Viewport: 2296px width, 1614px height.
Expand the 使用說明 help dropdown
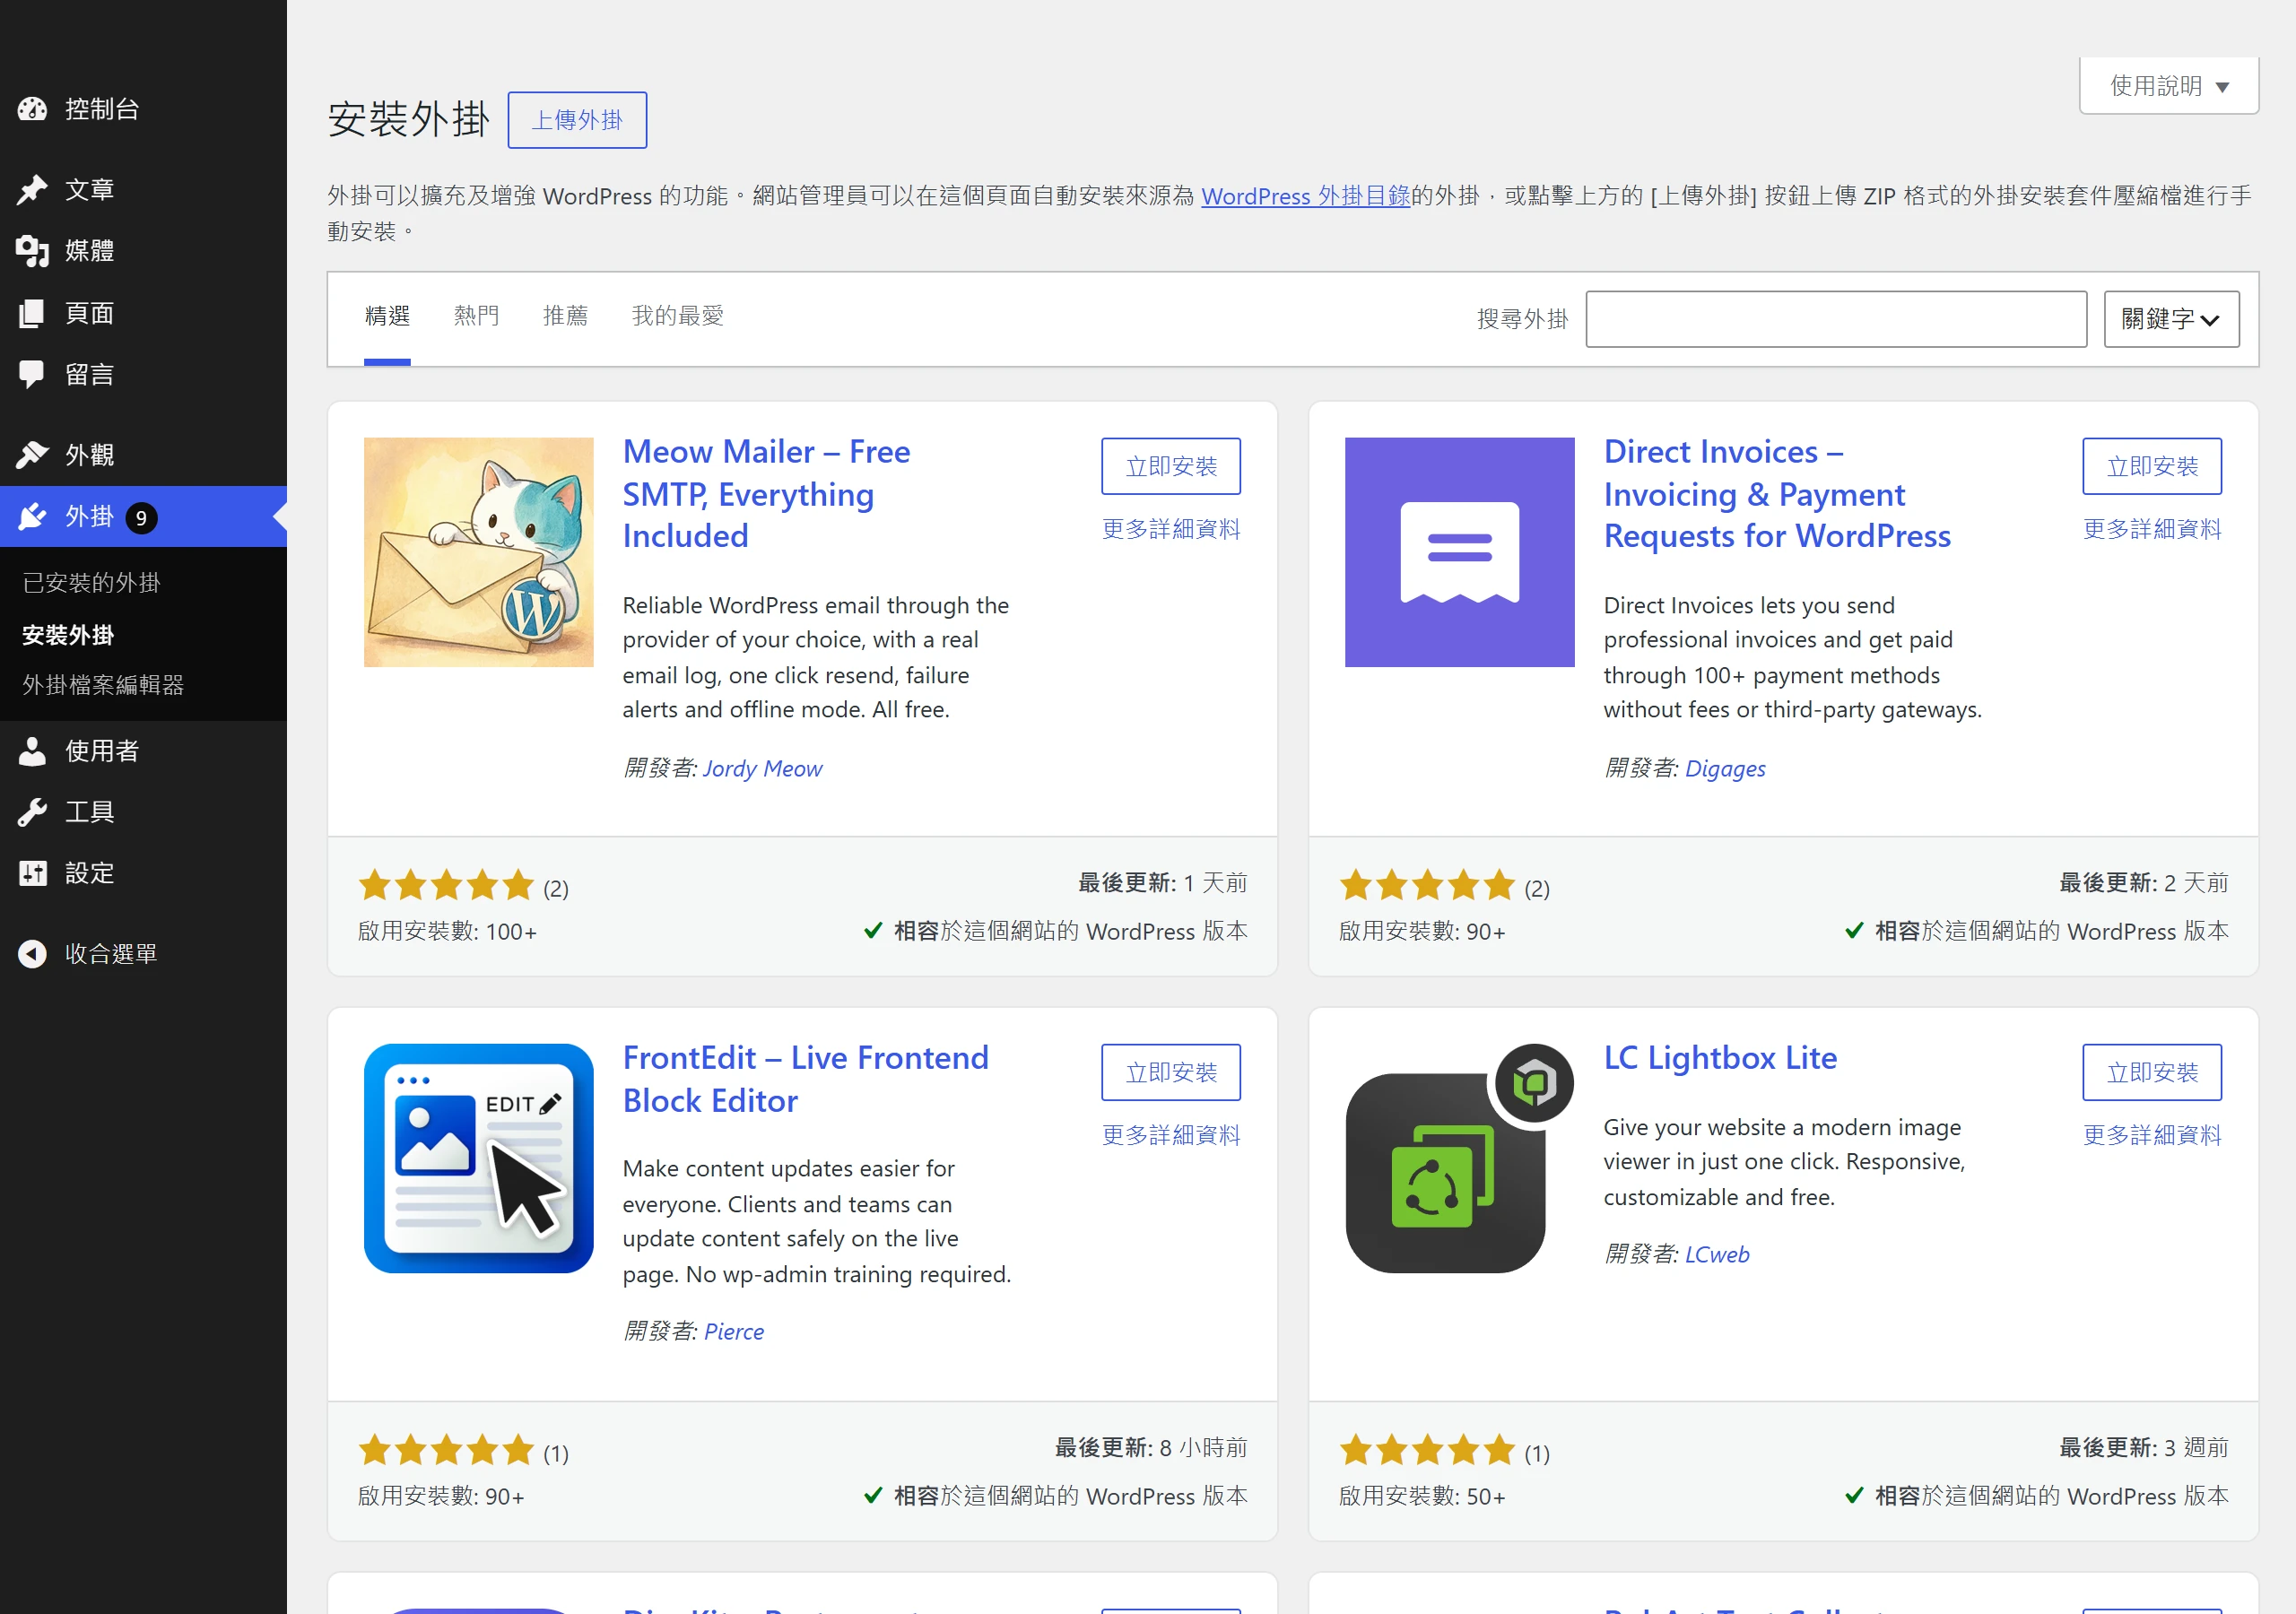click(x=2168, y=86)
